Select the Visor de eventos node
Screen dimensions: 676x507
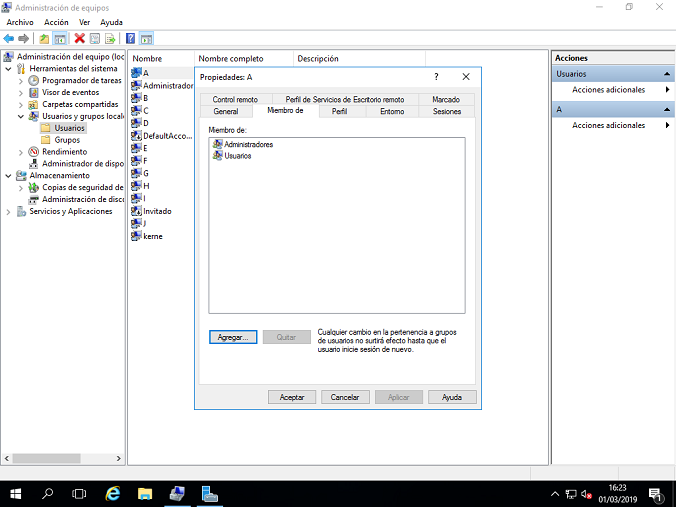[70, 92]
